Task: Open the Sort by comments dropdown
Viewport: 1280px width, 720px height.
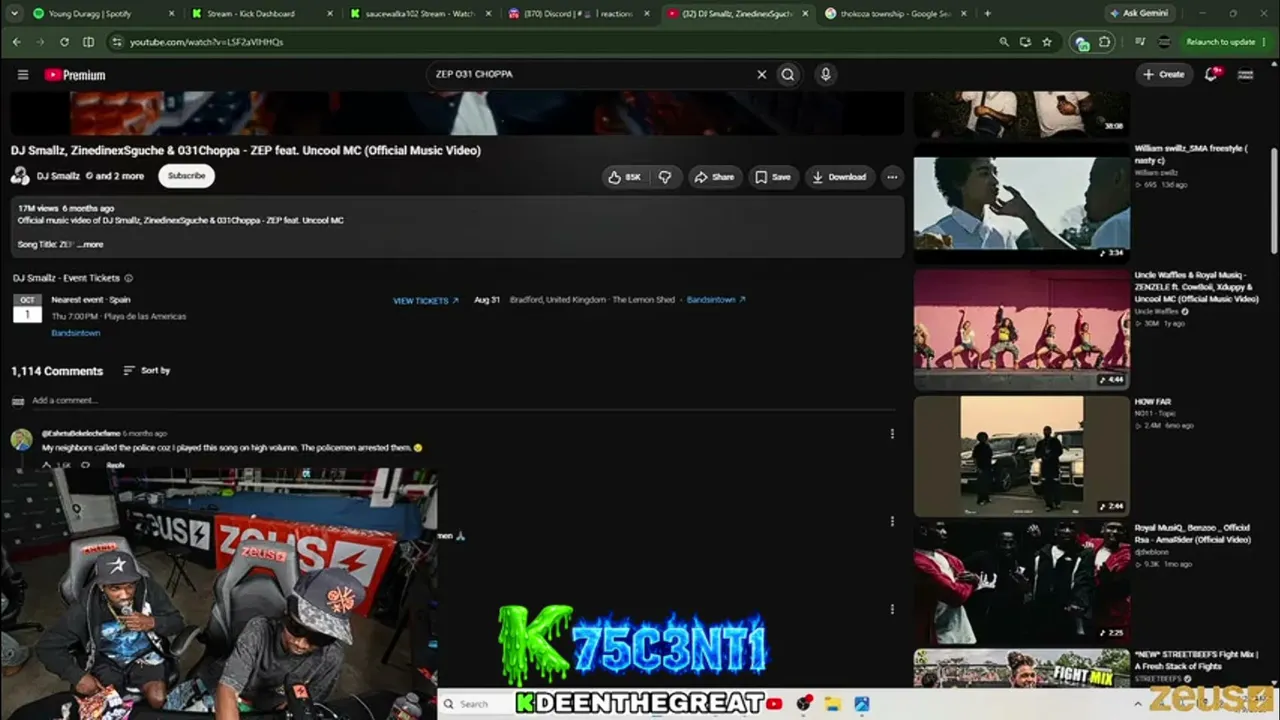Action: pyautogui.click(x=146, y=371)
